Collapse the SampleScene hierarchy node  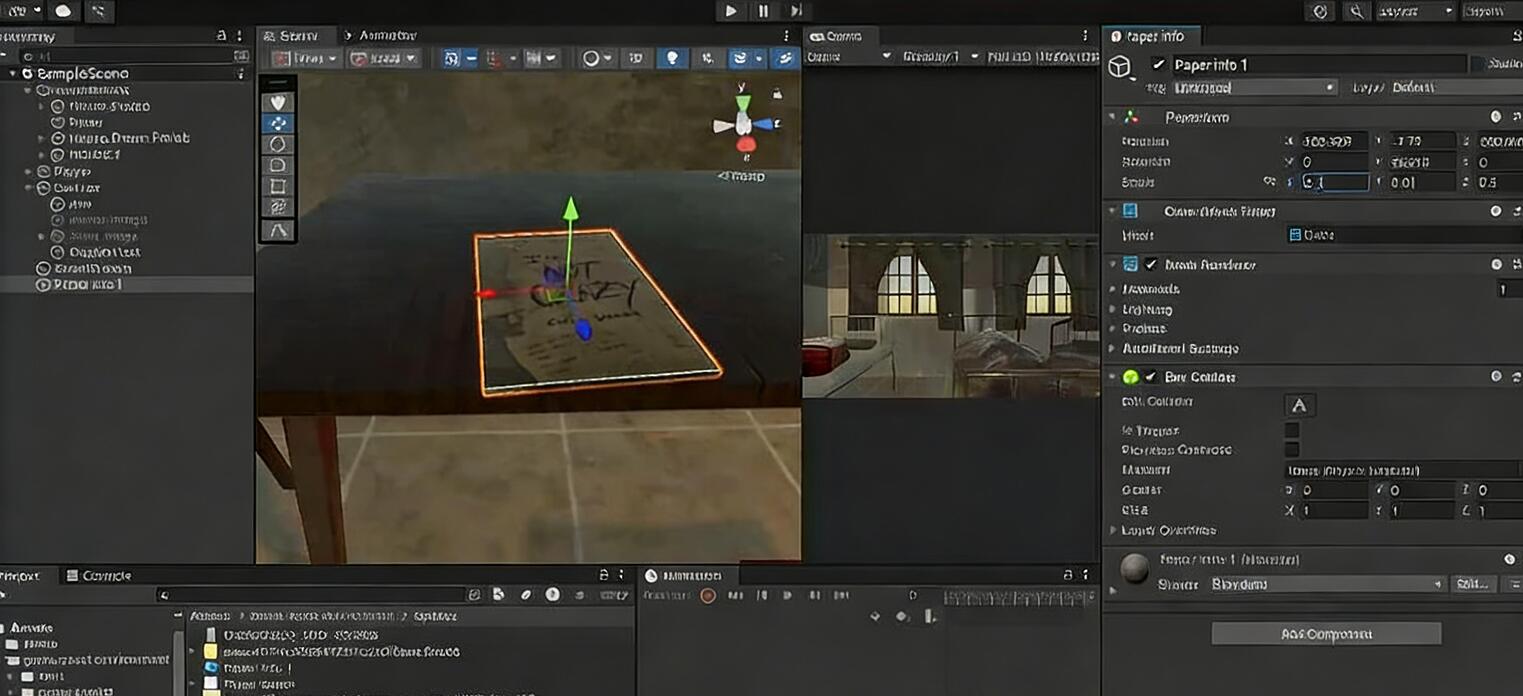click(10, 73)
